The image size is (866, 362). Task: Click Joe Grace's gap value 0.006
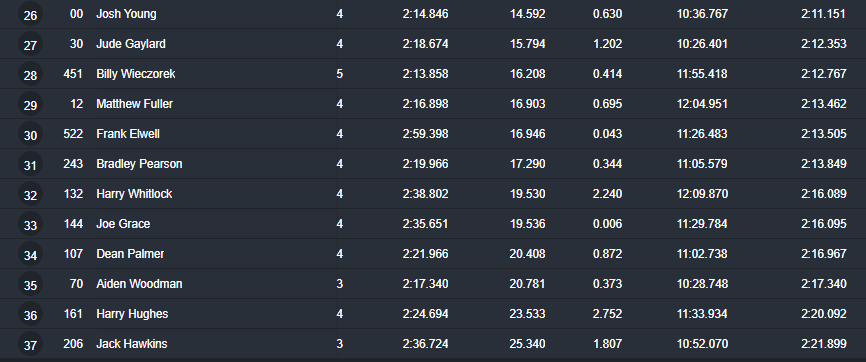[x=608, y=224]
